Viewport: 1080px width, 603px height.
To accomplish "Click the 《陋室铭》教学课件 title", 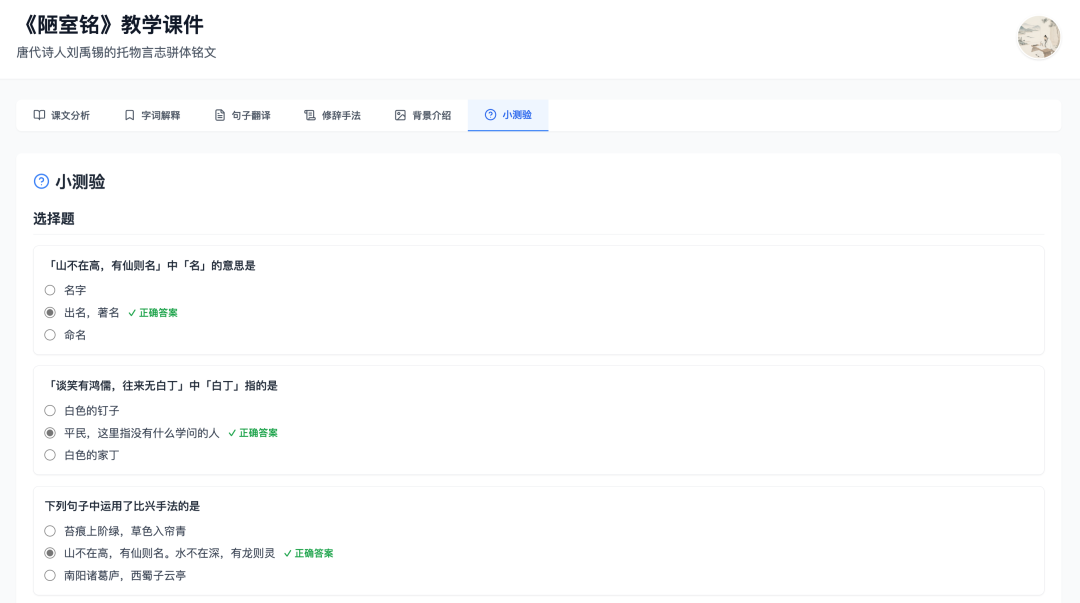I will click(110, 25).
